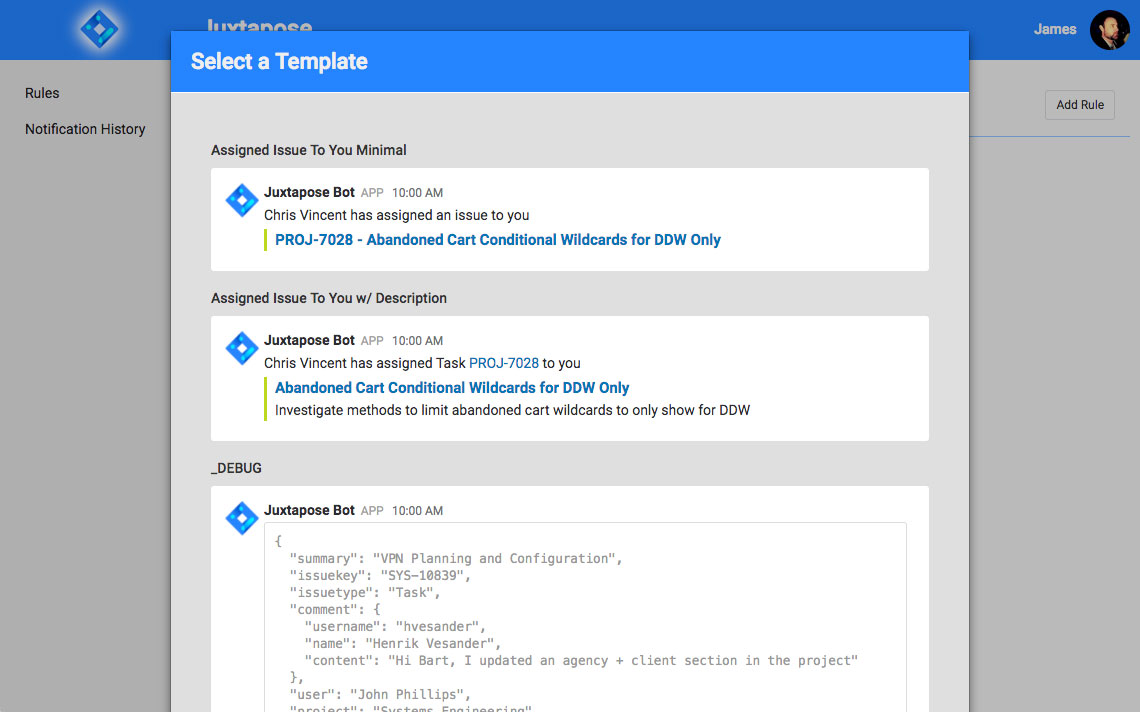Click the "user": "John Phillips" line
1140x712 pixels.
pos(380,695)
